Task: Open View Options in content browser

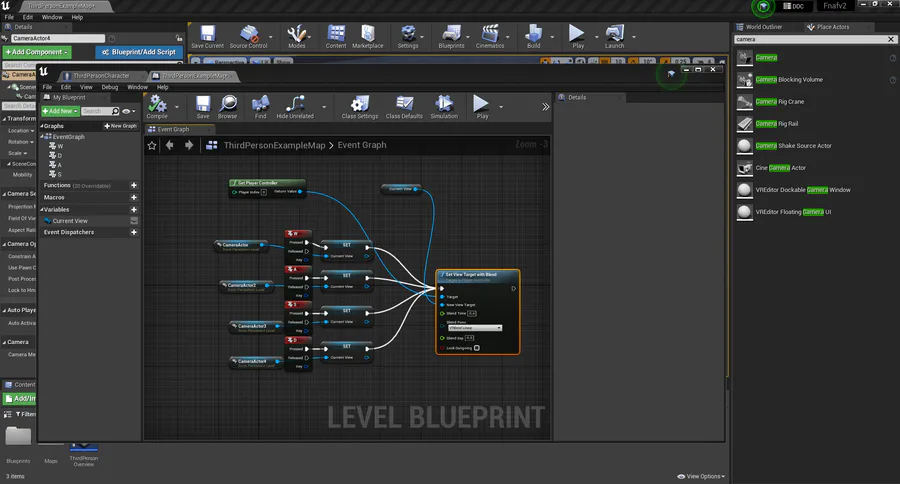Action: pos(701,477)
